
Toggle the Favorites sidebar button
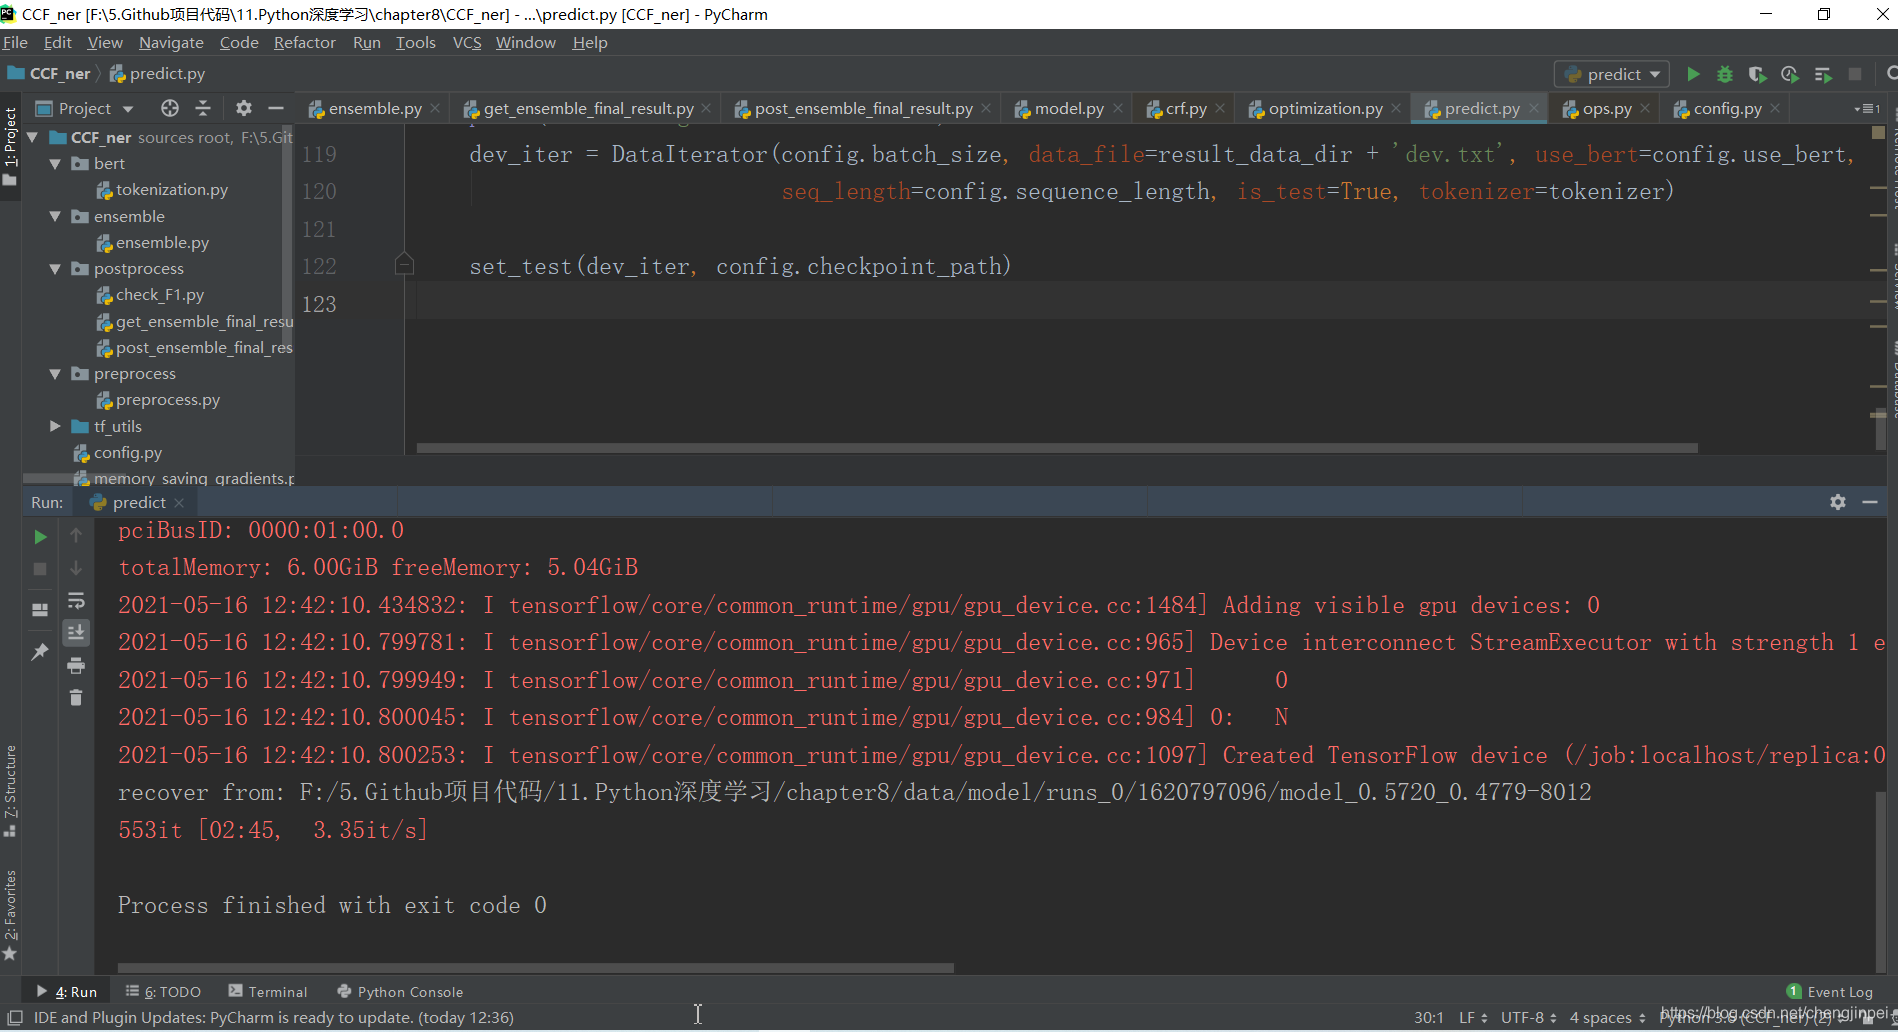click(10, 914)
